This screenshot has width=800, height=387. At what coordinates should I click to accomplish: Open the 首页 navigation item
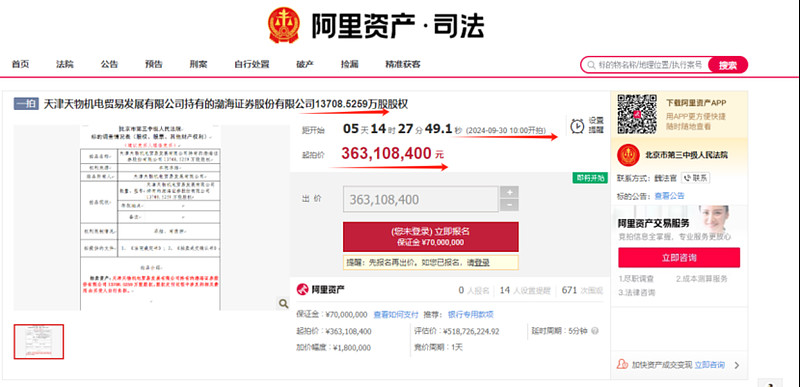click(x=20, y=64)
